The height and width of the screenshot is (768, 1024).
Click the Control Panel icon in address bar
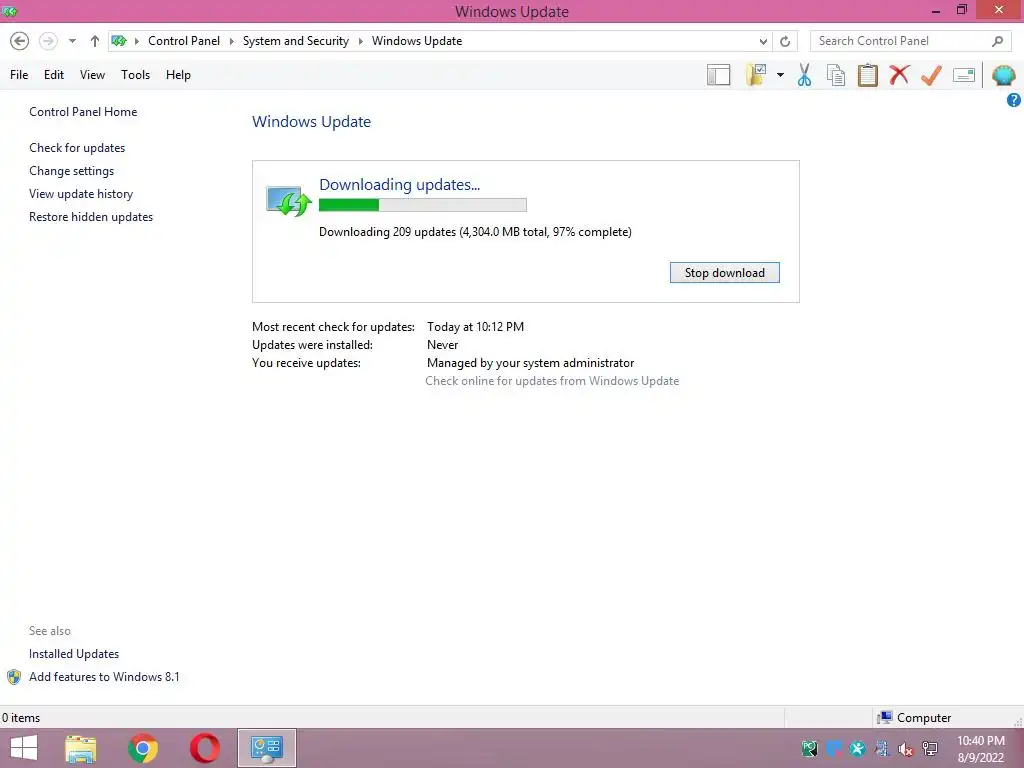tap(119, 41)
